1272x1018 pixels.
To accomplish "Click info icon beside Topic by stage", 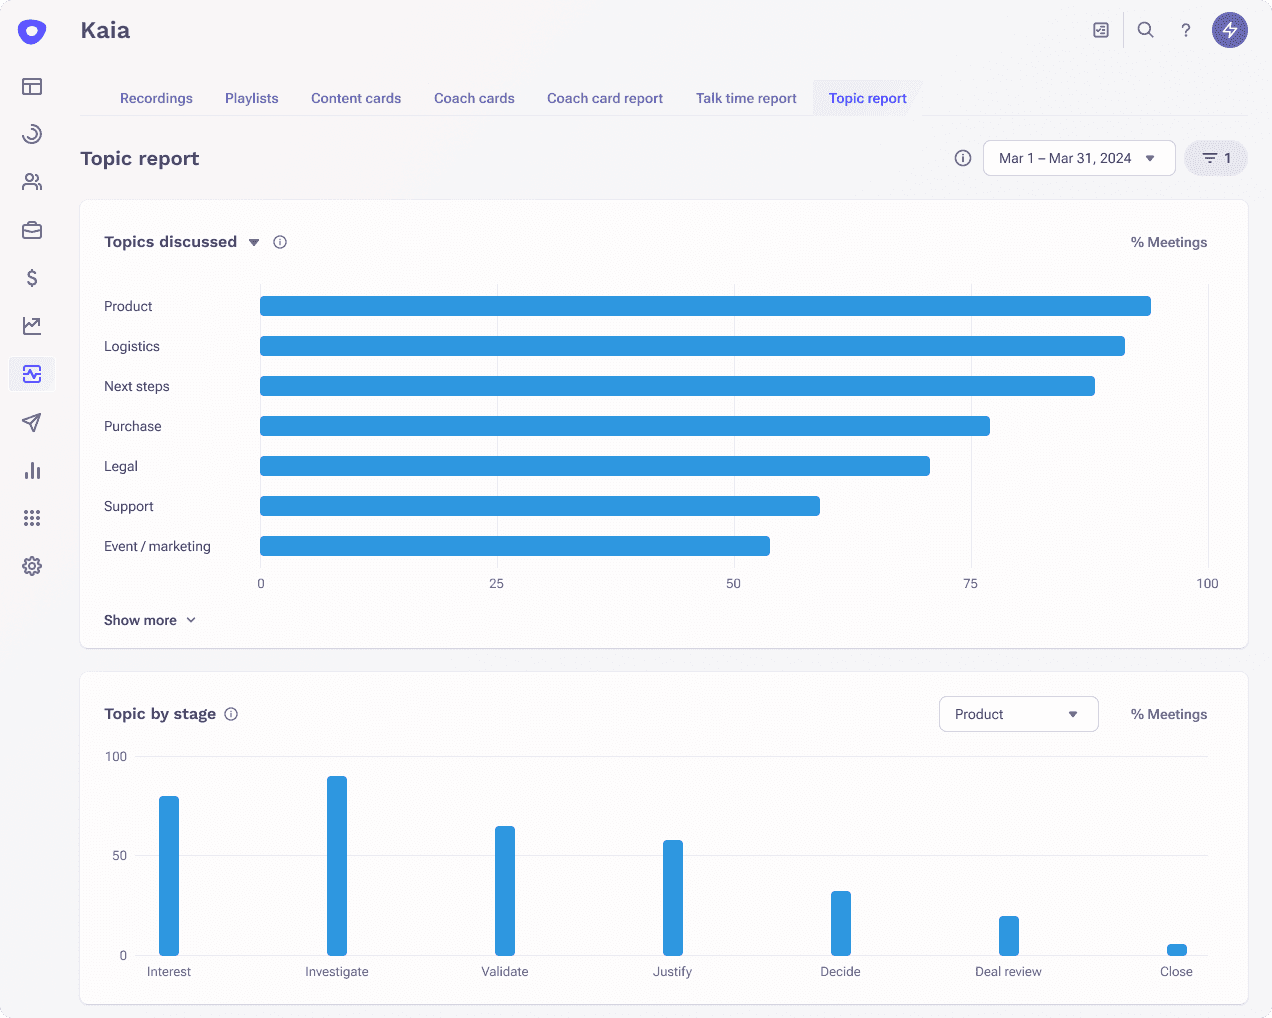I will click(231, 714).
